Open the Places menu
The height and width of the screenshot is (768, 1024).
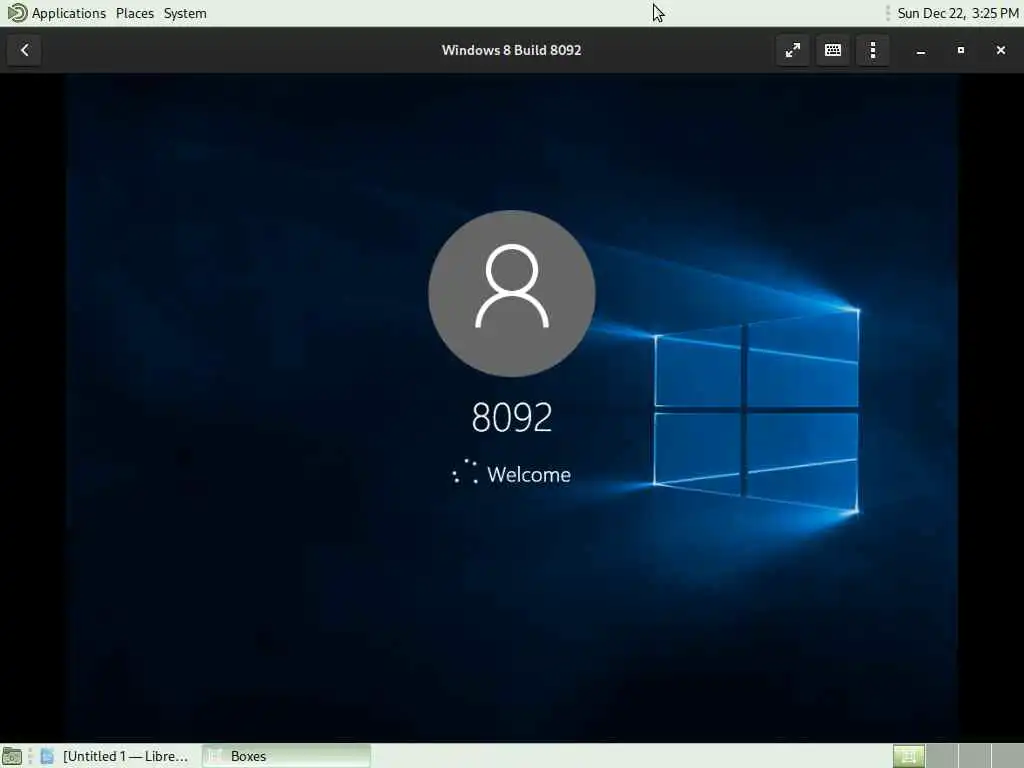(135, 13)
